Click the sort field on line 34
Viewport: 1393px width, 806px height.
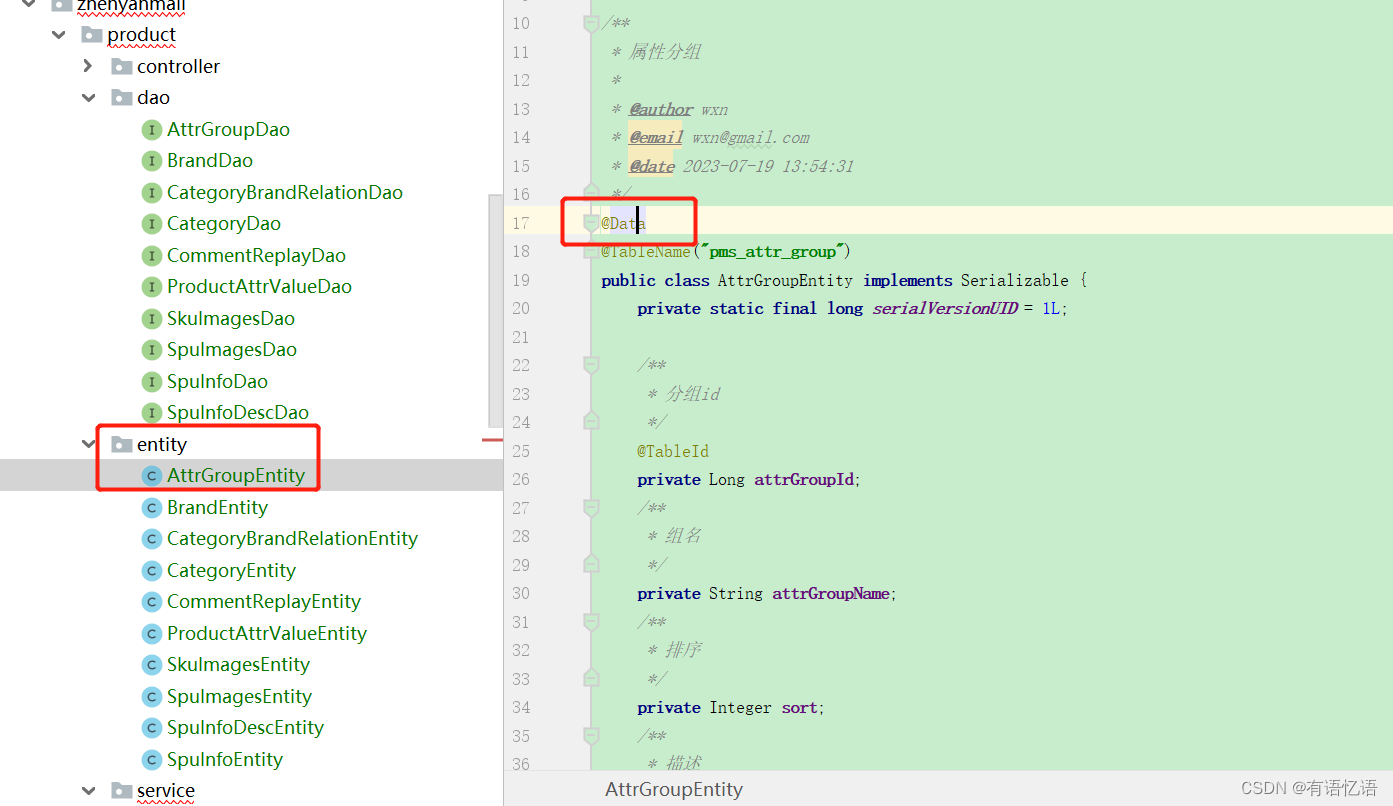pos(800,708)
